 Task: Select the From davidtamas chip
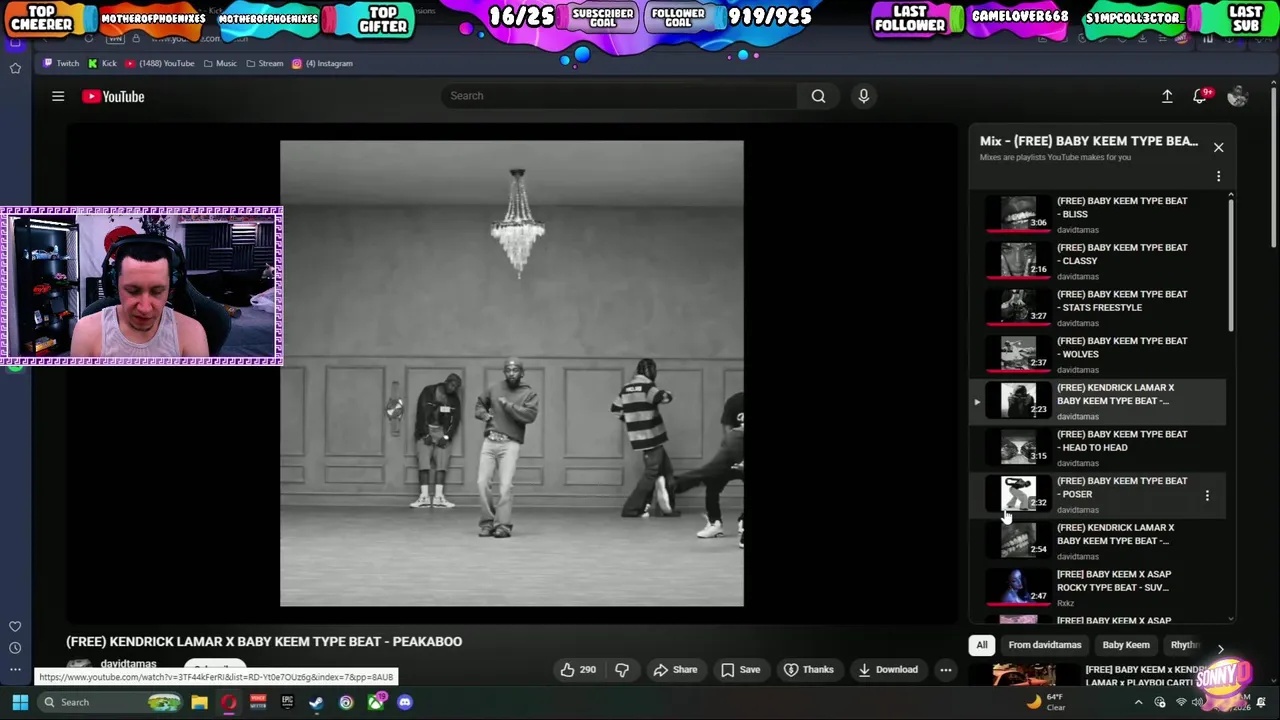(x=1044, y=645)
